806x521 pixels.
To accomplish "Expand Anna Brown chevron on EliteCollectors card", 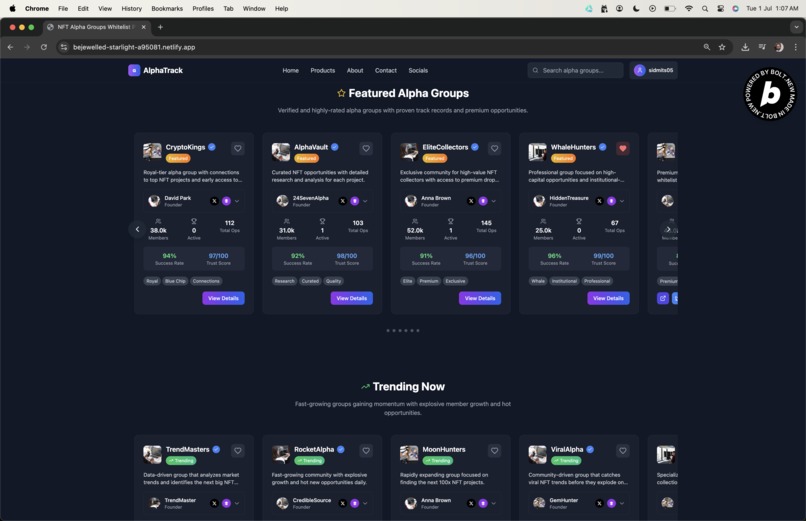I will click(x=493, y=201).
